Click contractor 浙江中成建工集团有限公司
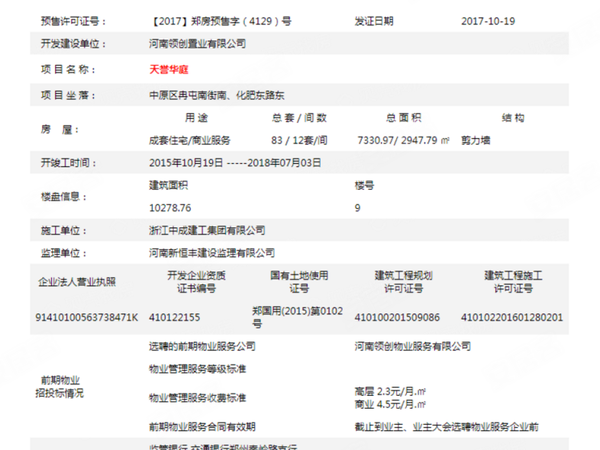Screen dimensions: 600x450 tap(206, 230)
